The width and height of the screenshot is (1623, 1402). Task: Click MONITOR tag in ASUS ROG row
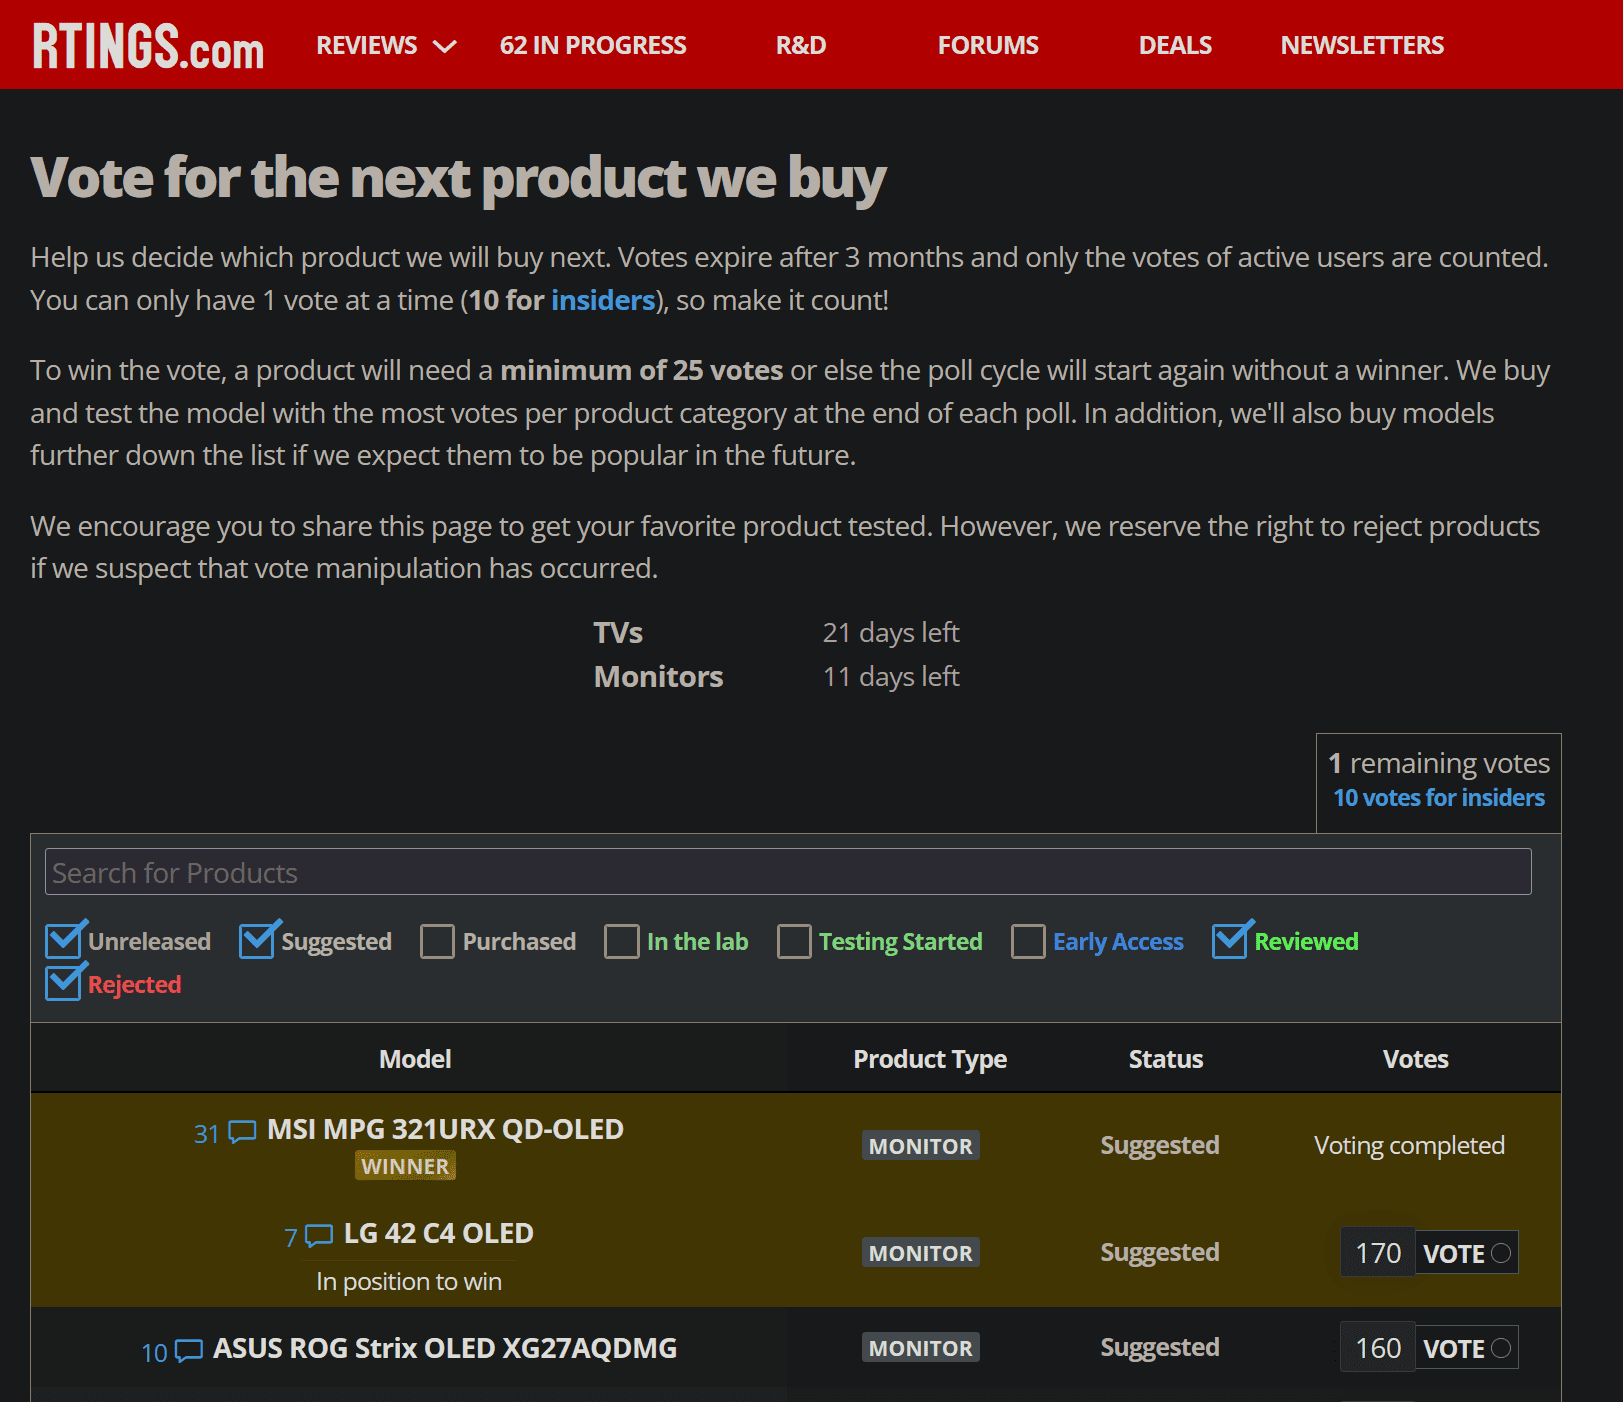tap(921, 1348)
